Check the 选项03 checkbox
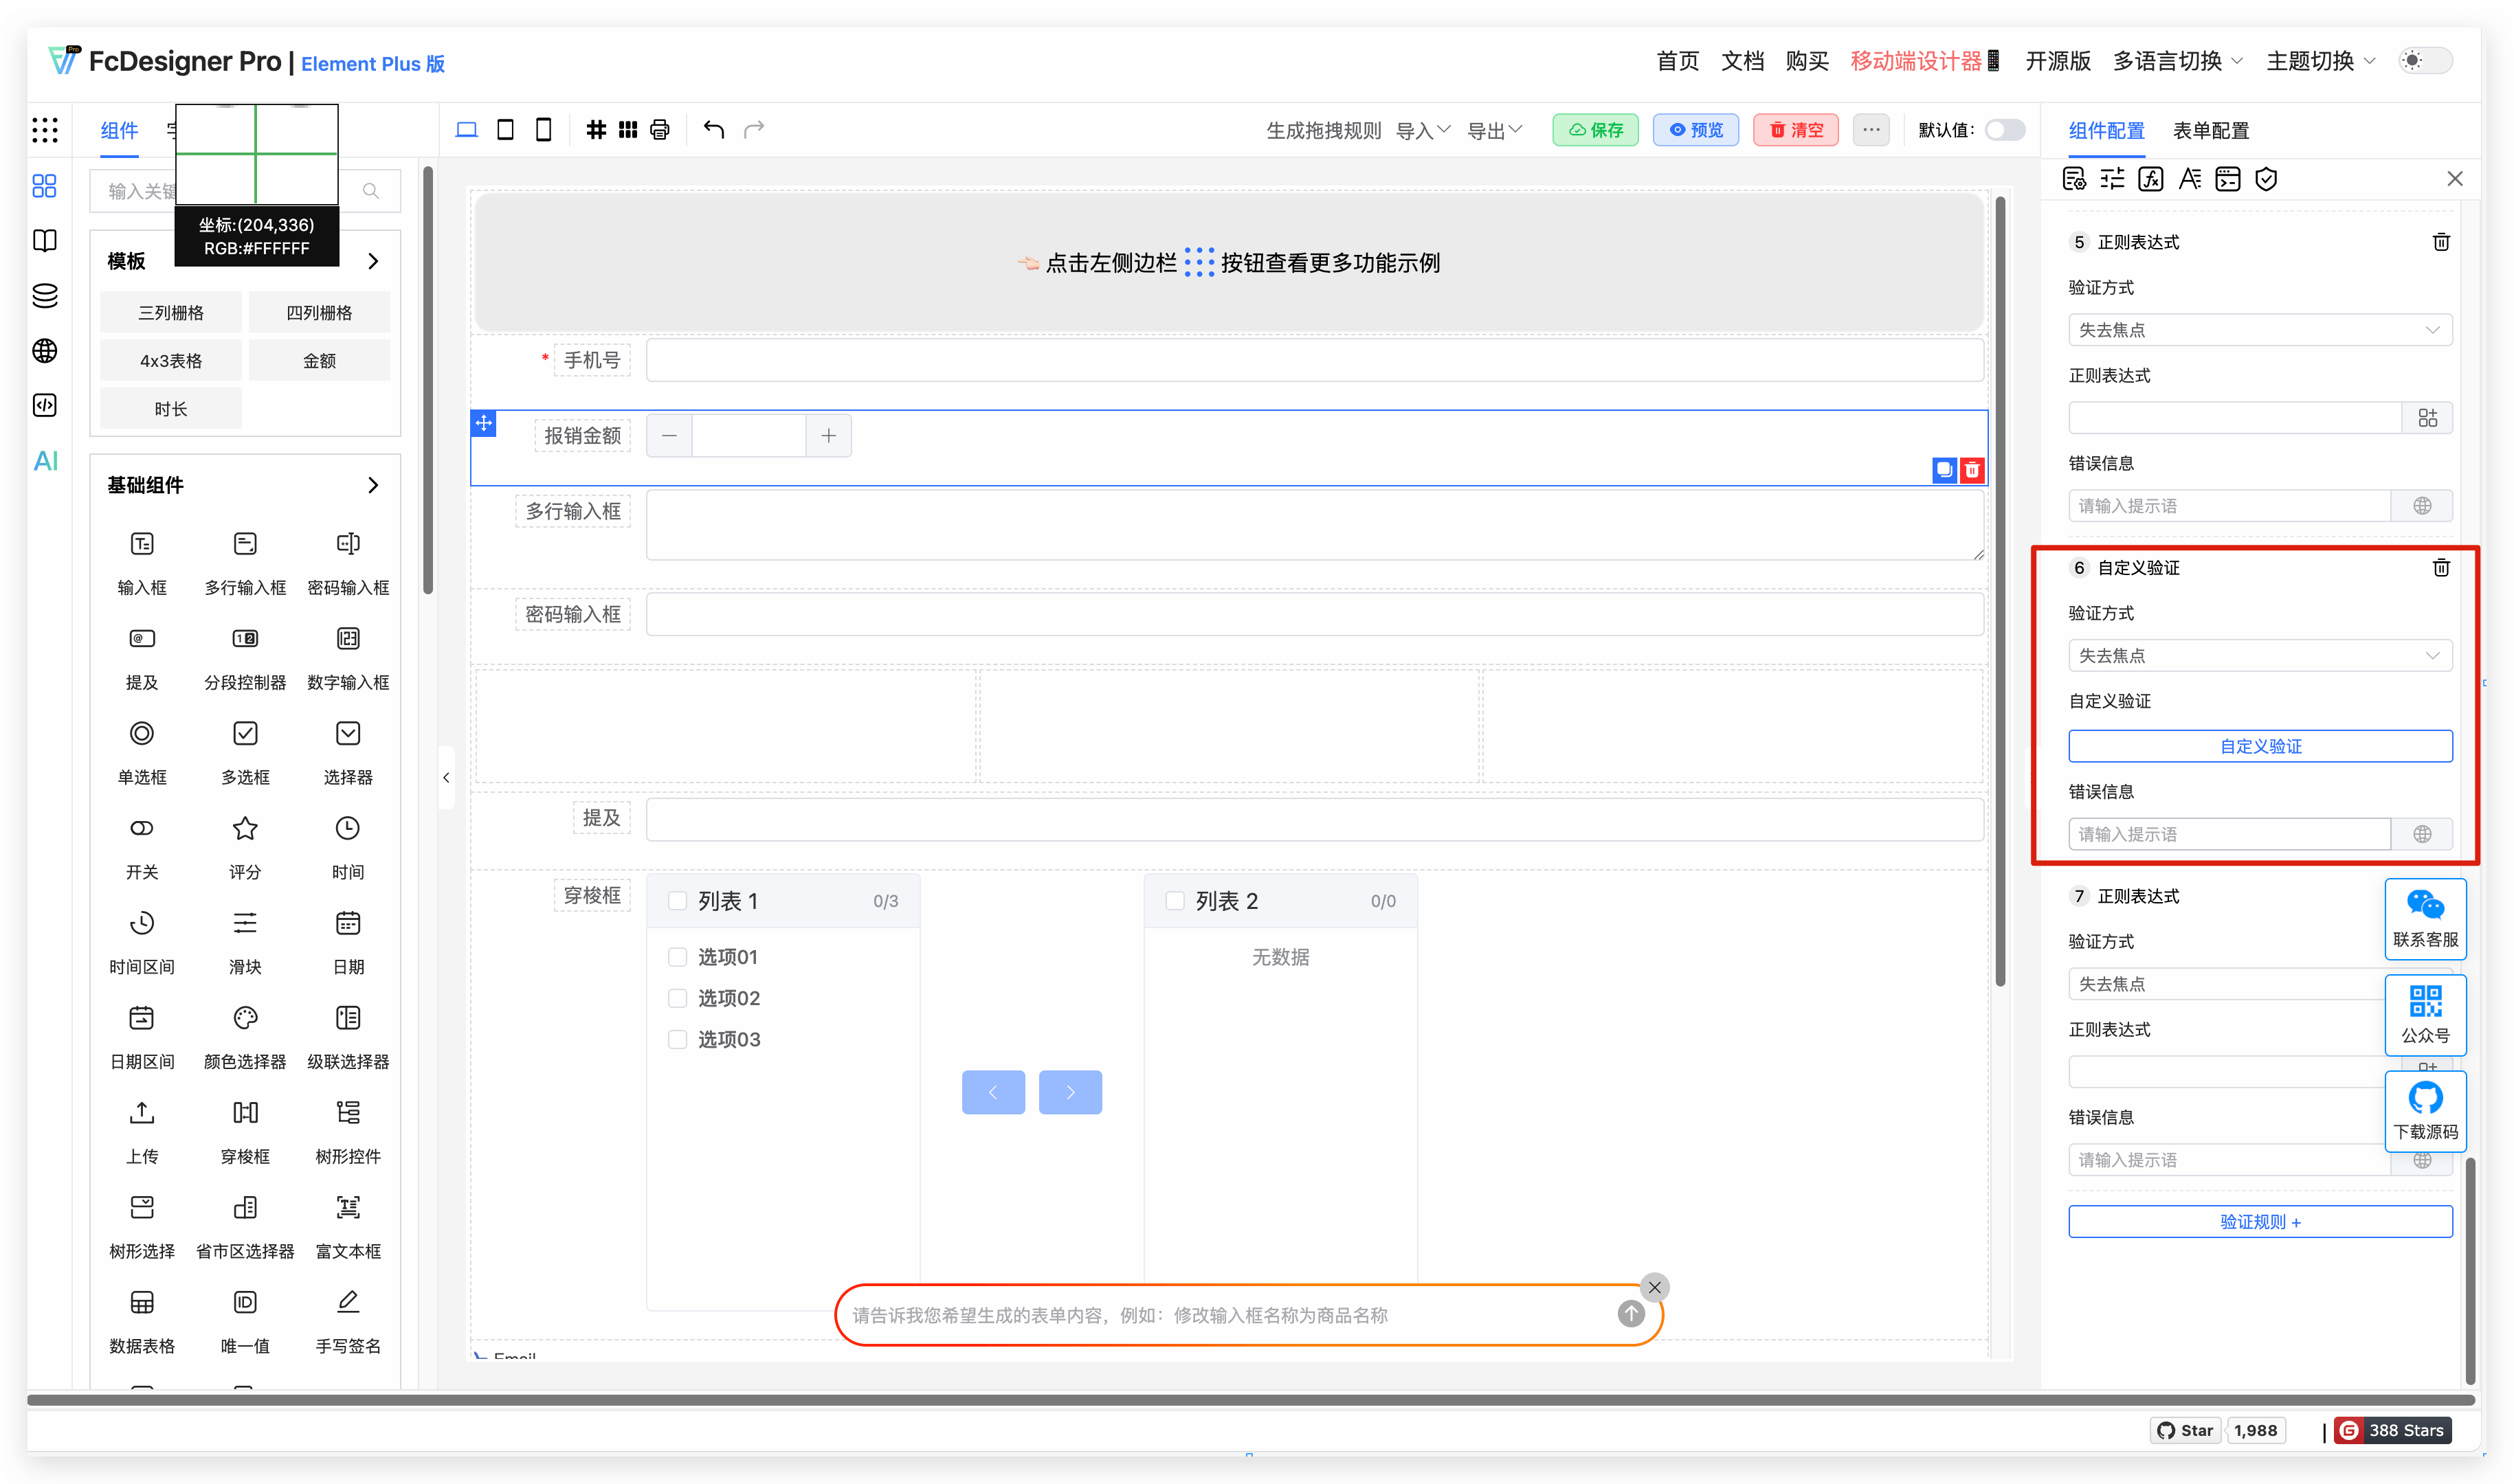 coord(677,1039)
